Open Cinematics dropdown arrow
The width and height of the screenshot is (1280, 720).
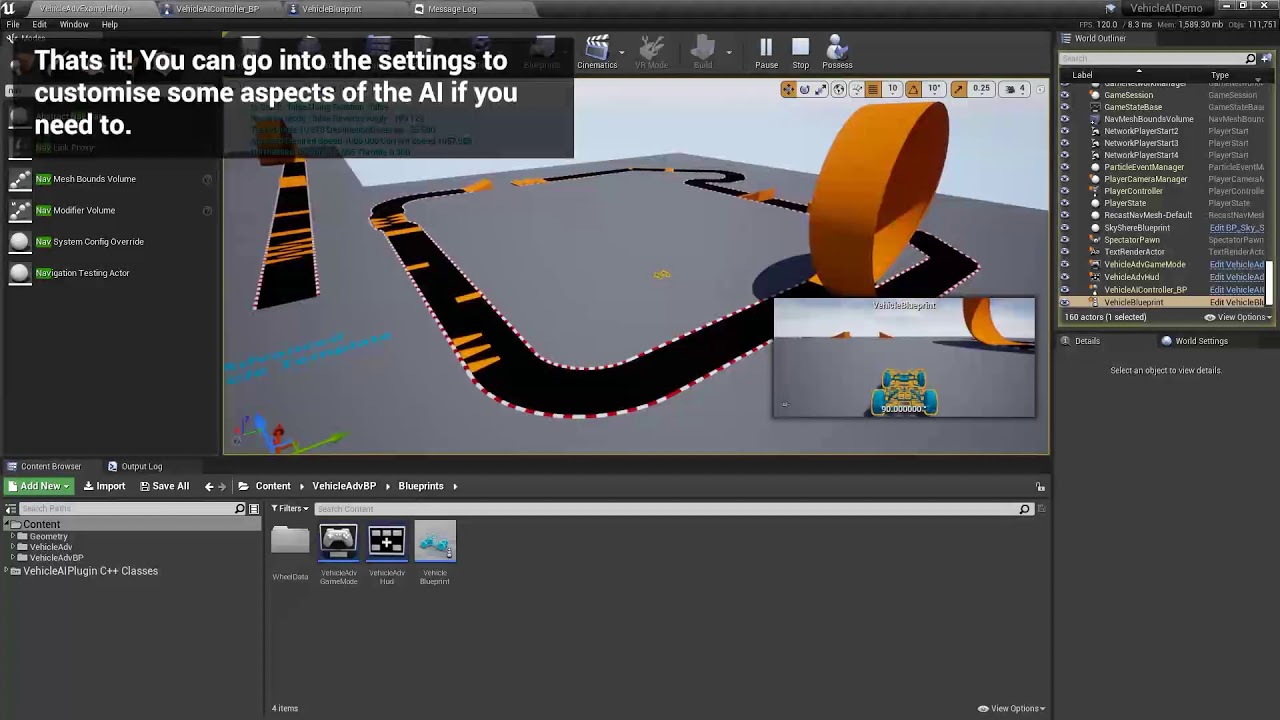coord(622,53)
